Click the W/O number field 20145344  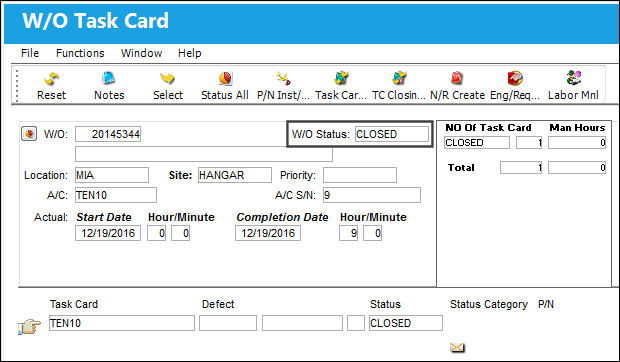(x=108, y=134)
